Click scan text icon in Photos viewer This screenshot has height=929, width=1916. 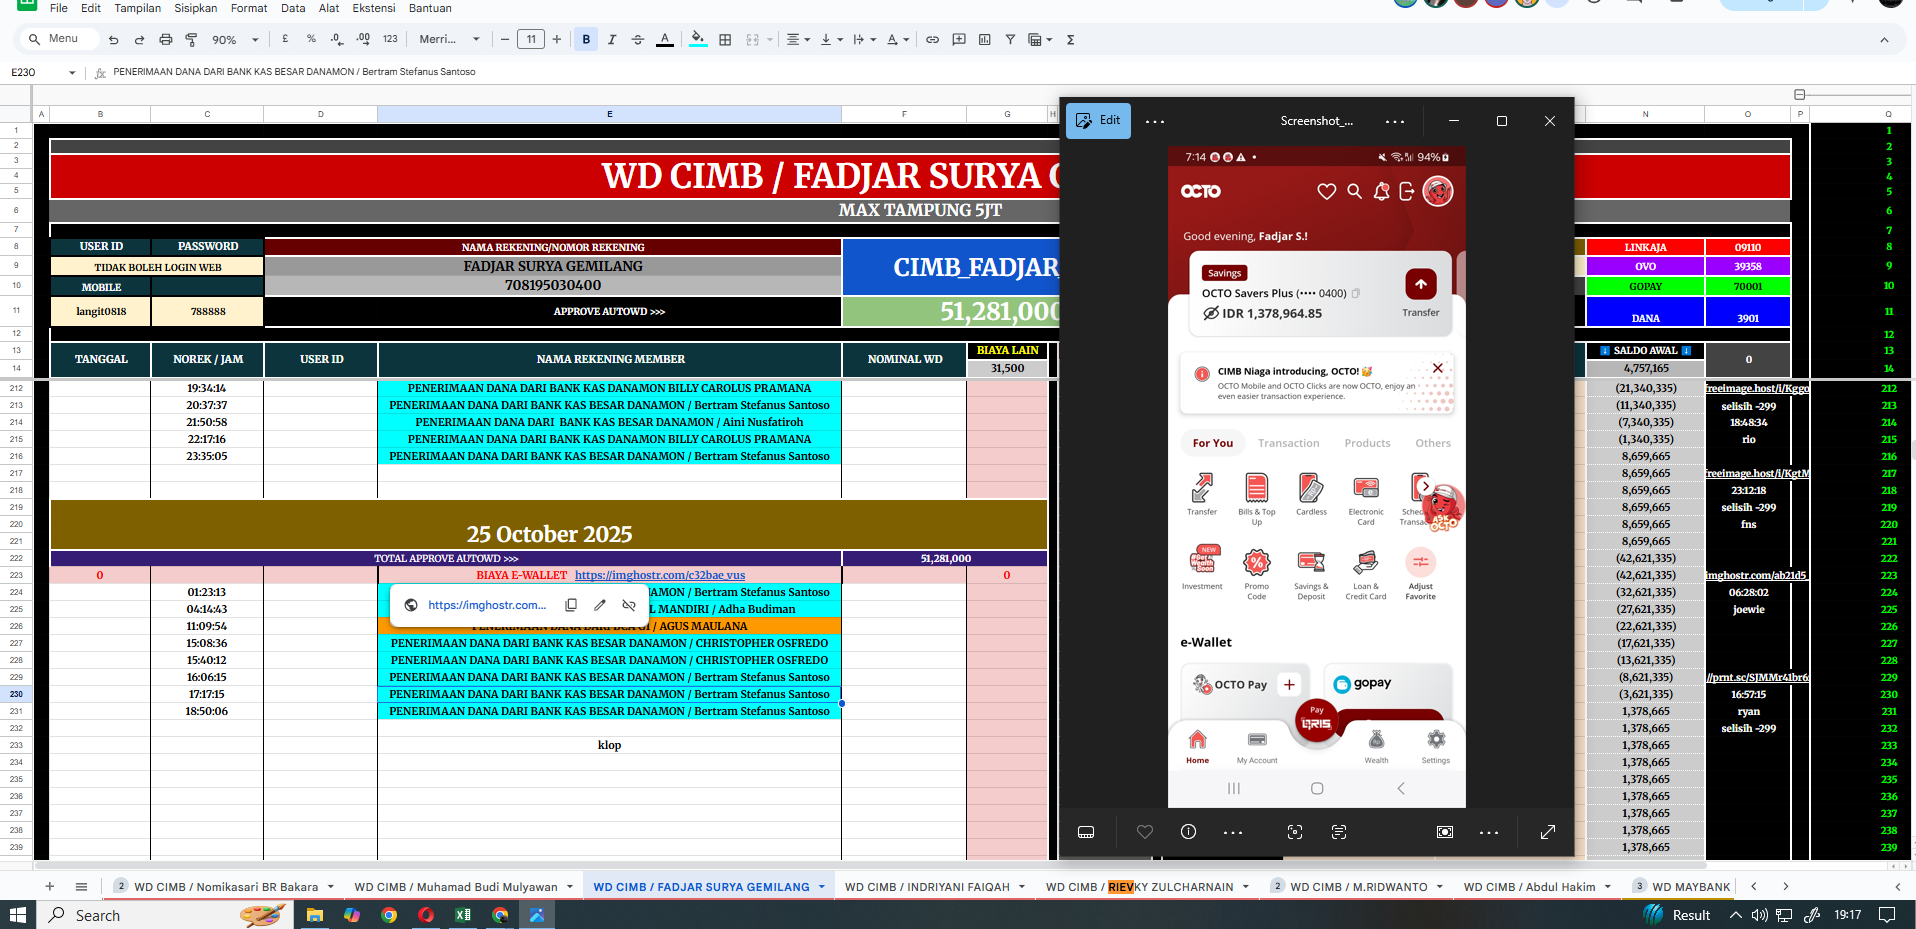[1339, 832]
